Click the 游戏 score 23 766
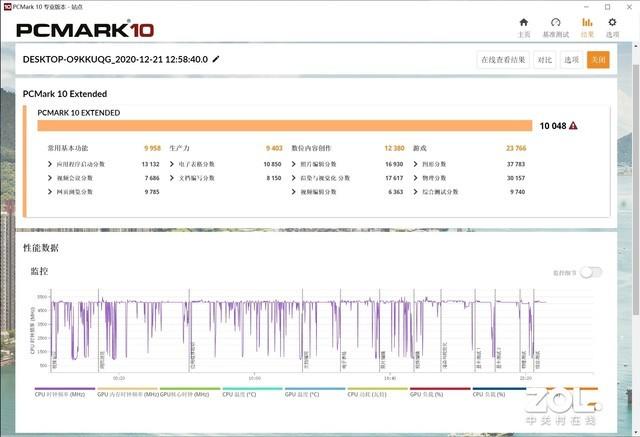 [x=516, y=148]
